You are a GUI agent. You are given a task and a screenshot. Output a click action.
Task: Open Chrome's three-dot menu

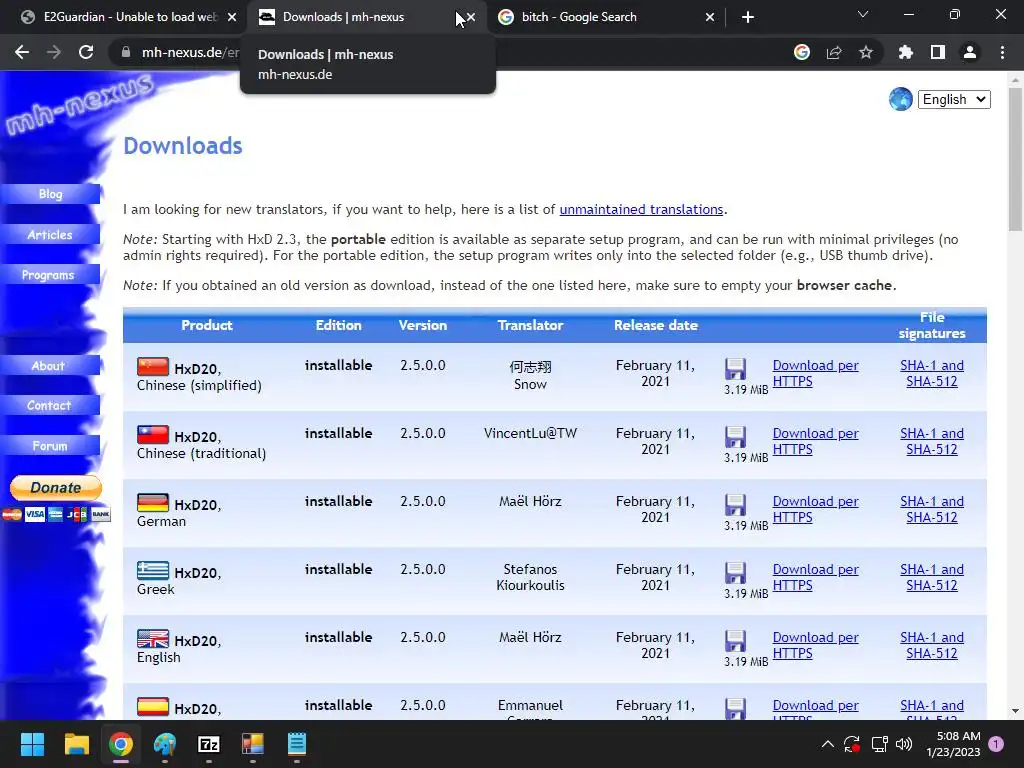click(1002, 52)
